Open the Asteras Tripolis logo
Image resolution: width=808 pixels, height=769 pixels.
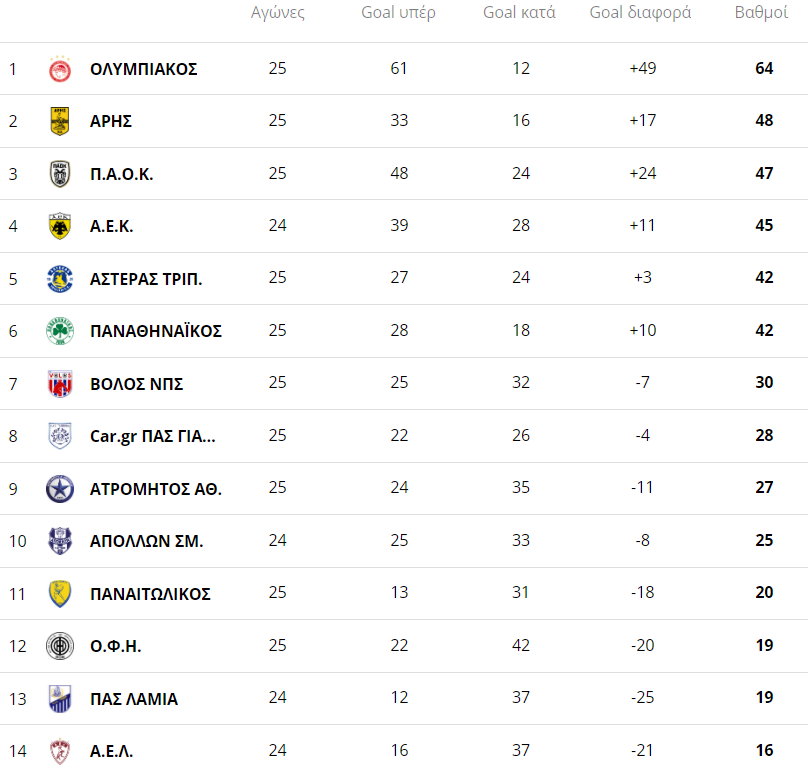pos(60,278)
